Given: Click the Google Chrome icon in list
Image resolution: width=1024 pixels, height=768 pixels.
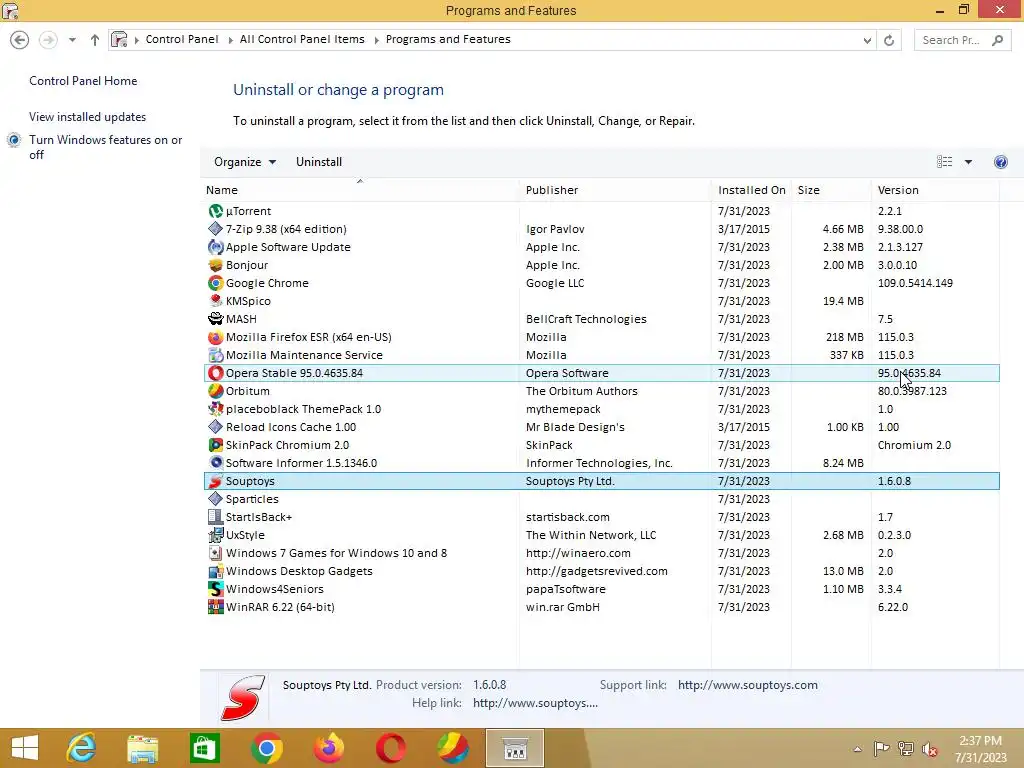Looking at the screenshot, I should (x=216, y=283).
